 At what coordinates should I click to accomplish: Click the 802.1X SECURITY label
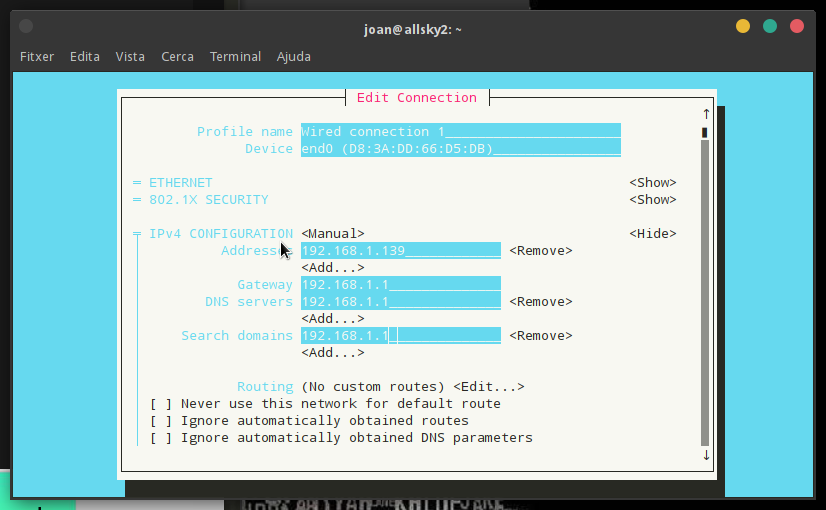point(209,200)
